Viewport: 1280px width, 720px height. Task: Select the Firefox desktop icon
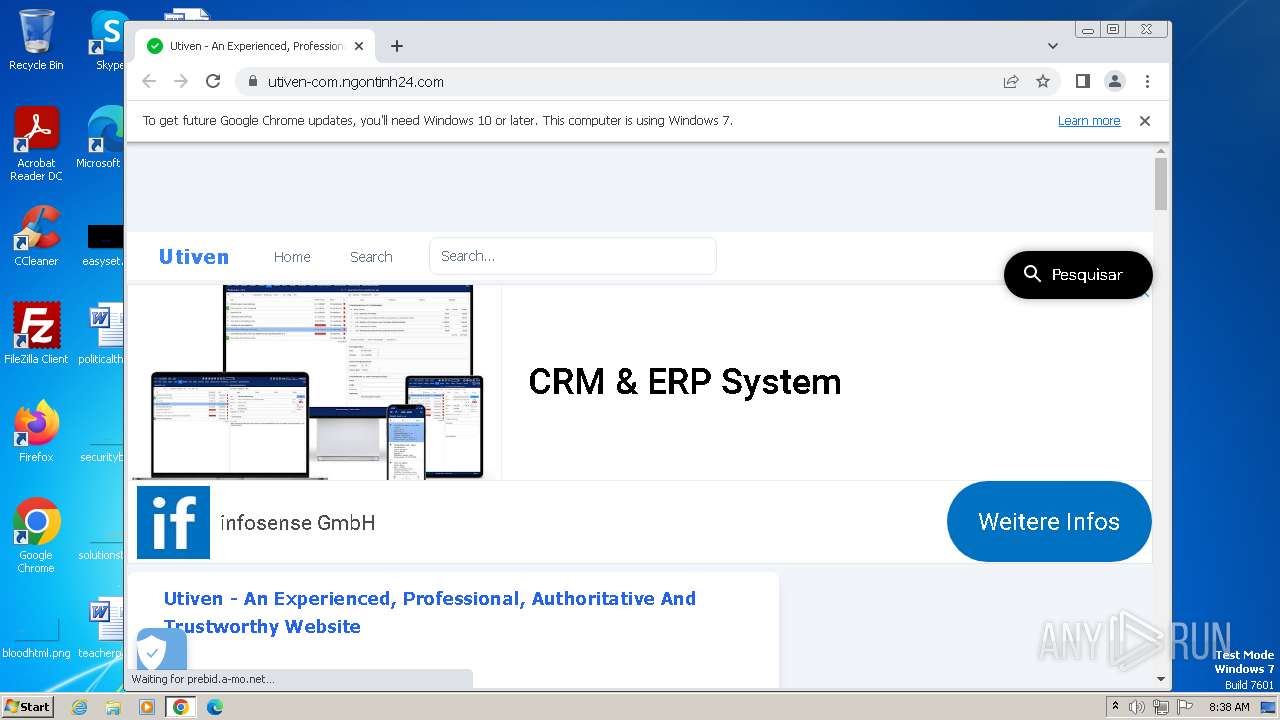[x=36, y=431]
